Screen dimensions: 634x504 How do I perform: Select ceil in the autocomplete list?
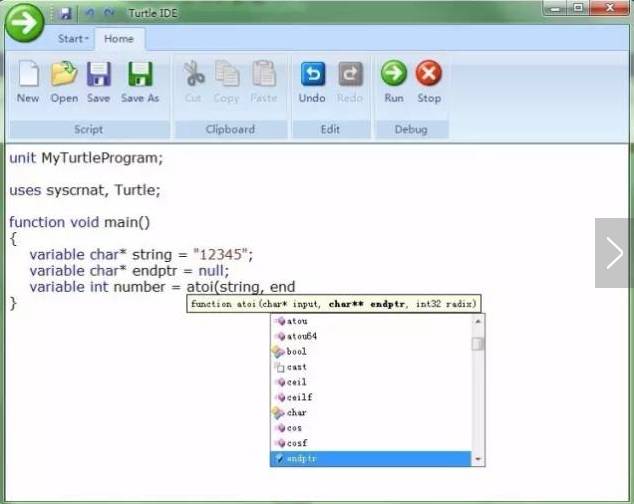click(x=371, y=382)
